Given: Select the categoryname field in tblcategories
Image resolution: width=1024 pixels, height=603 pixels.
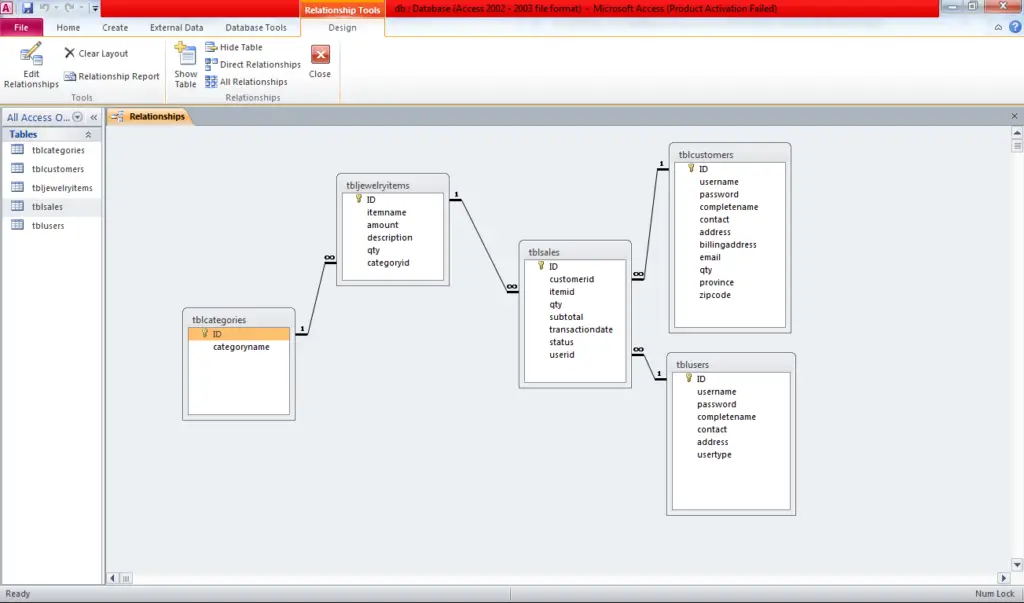Looking at the screenshot, I should [241, 347].
